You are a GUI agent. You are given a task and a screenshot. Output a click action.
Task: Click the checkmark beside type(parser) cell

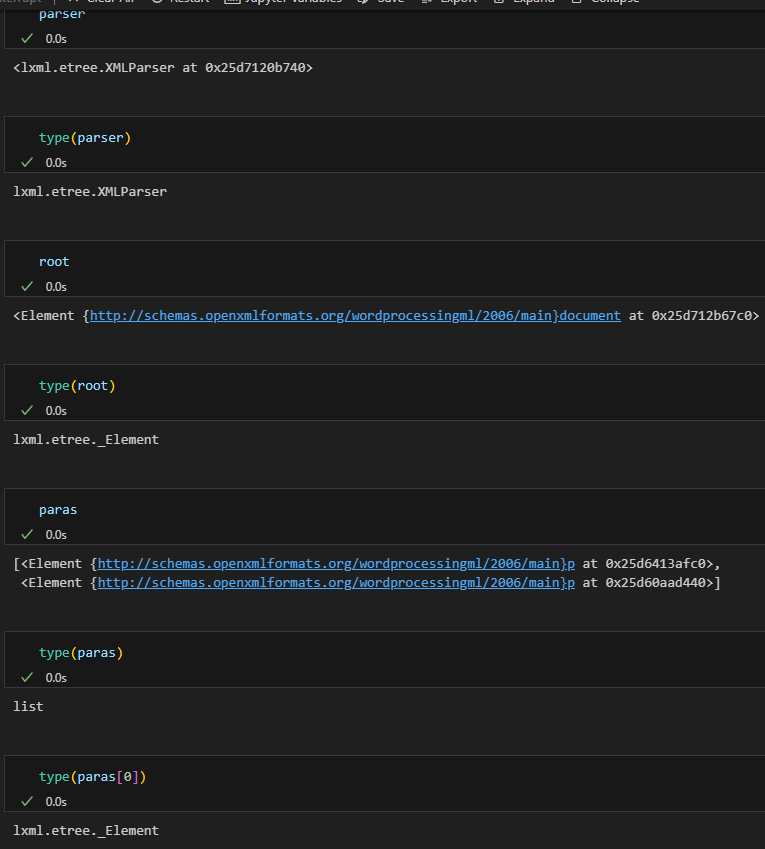pos(26,162)
